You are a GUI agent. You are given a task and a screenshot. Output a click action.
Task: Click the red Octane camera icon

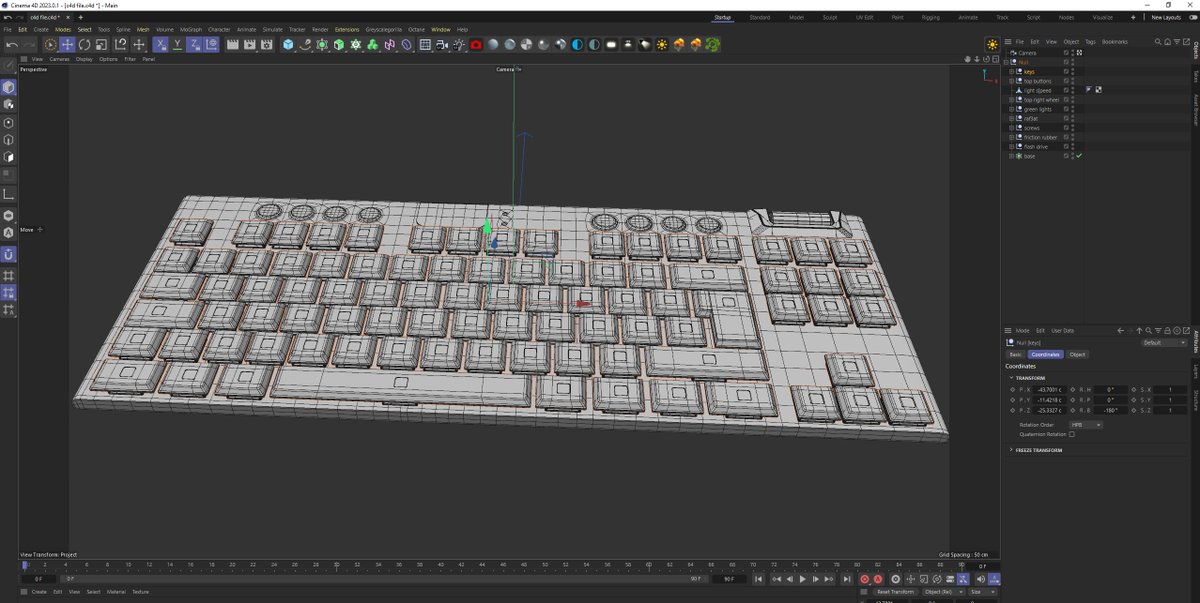click(476, 45)
